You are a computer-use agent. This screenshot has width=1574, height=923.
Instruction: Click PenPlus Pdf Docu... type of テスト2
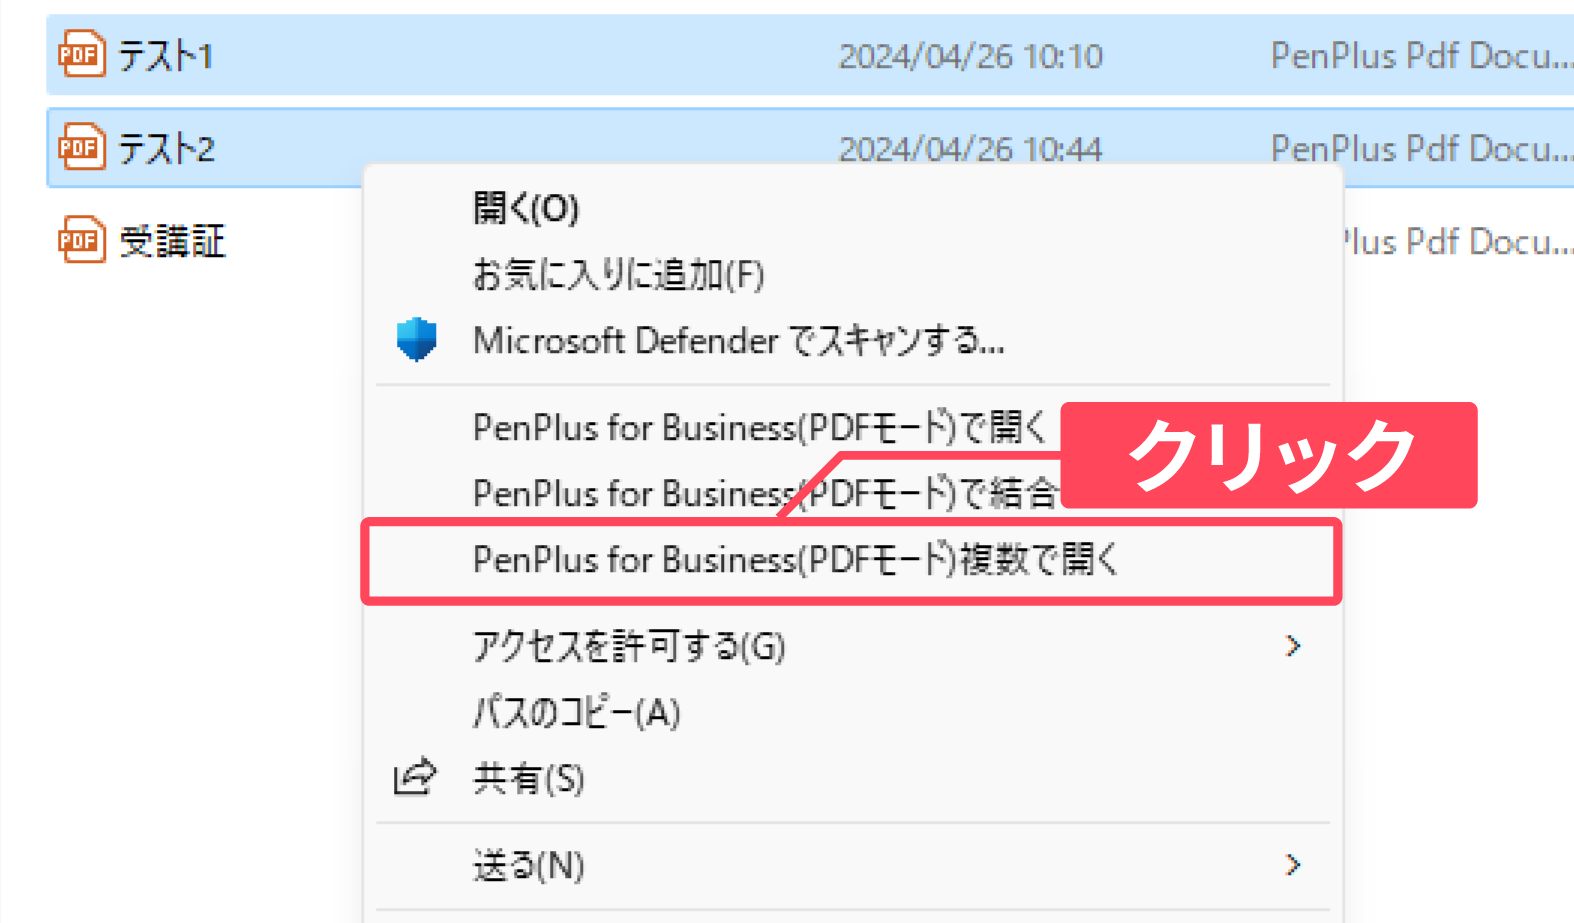1421,149
